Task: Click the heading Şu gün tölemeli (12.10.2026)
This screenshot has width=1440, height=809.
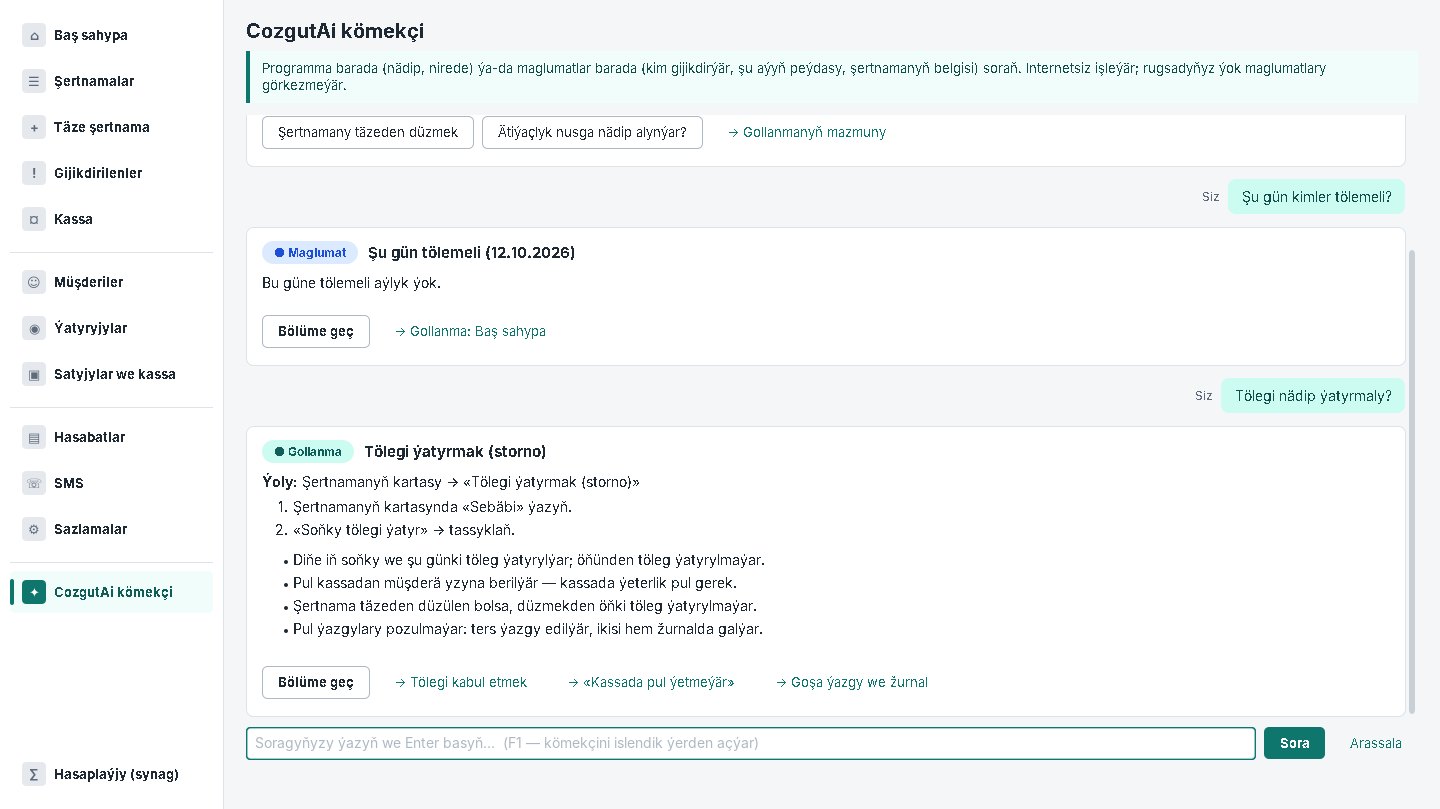Action: [x=472, y=253]
